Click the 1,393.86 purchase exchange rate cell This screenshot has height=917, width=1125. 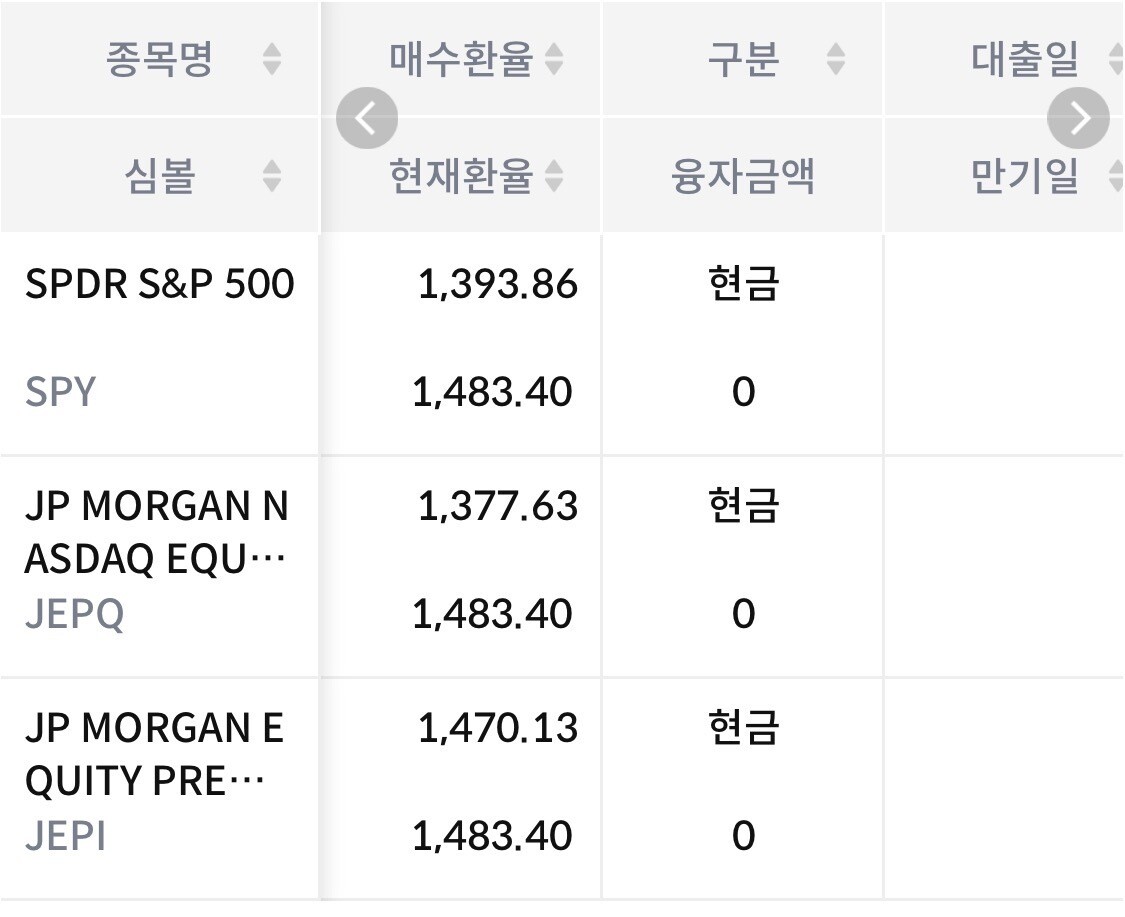pos(497,285)
